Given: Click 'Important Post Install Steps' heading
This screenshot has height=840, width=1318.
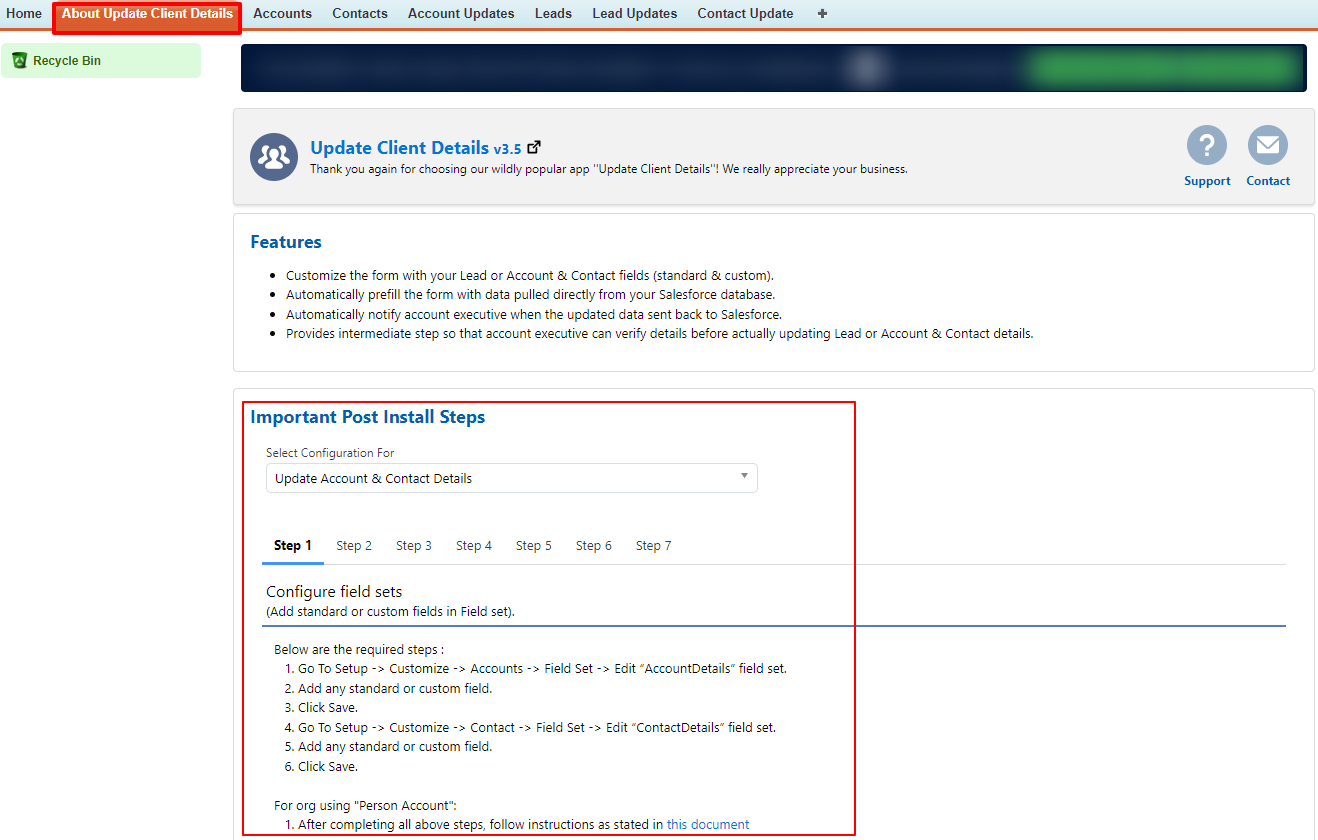Looking at the screenshot, I should pos(368,417).
